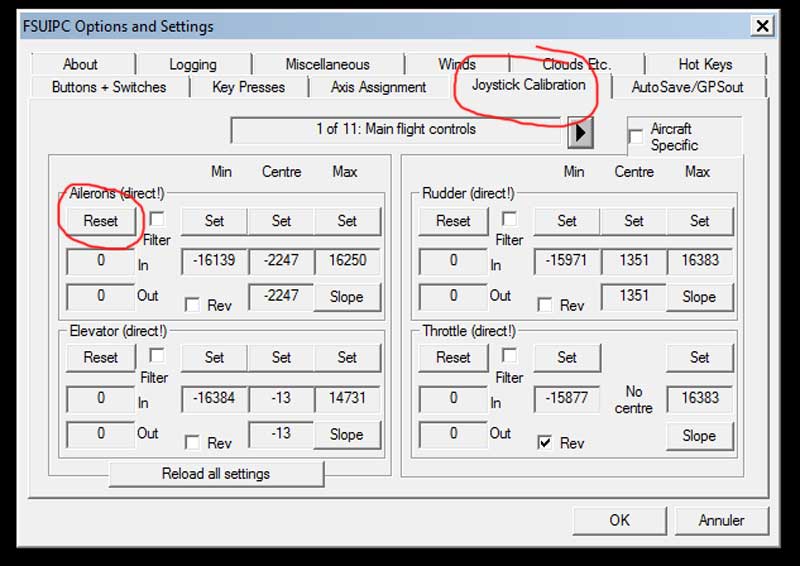Enable the Aircraft Specific checkbox

click(636, 137)
